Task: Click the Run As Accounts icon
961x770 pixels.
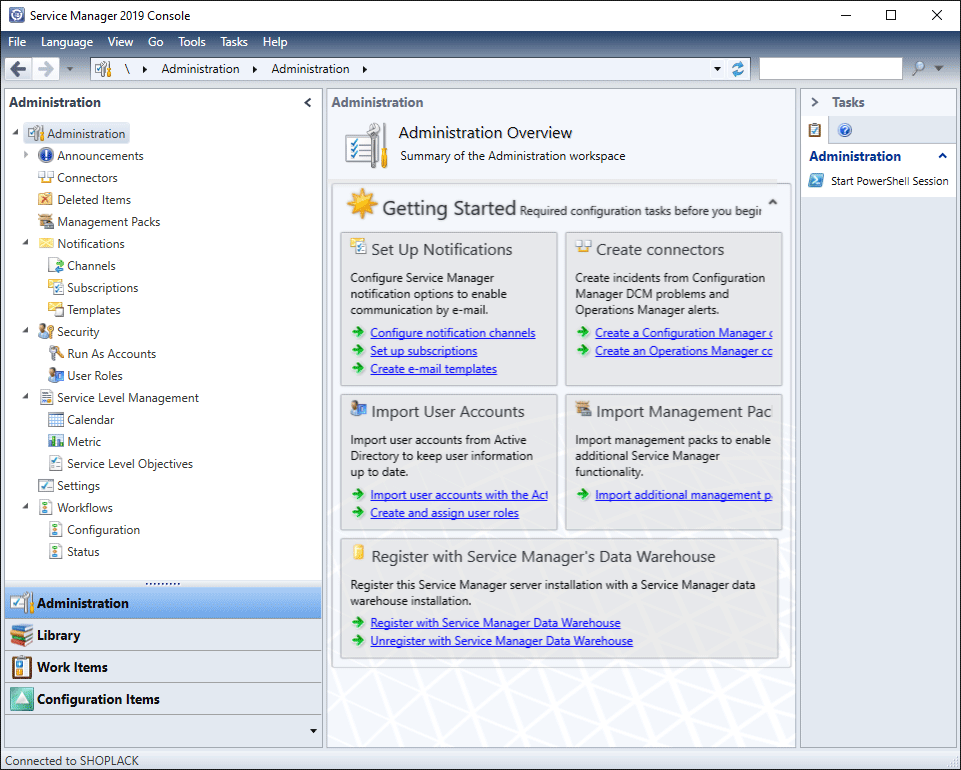Action: pyautogui.click(x=56, y=353)
